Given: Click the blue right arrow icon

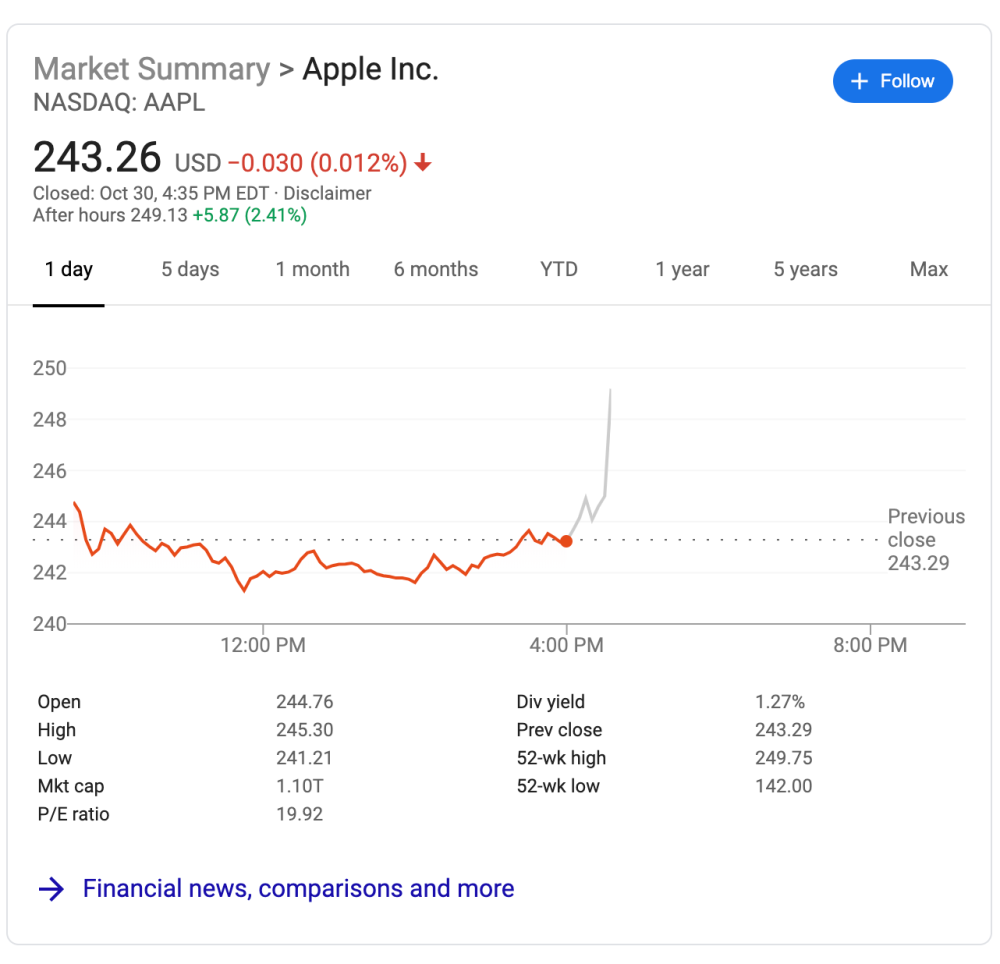Looking at the screenshot, I should (51, 889).
